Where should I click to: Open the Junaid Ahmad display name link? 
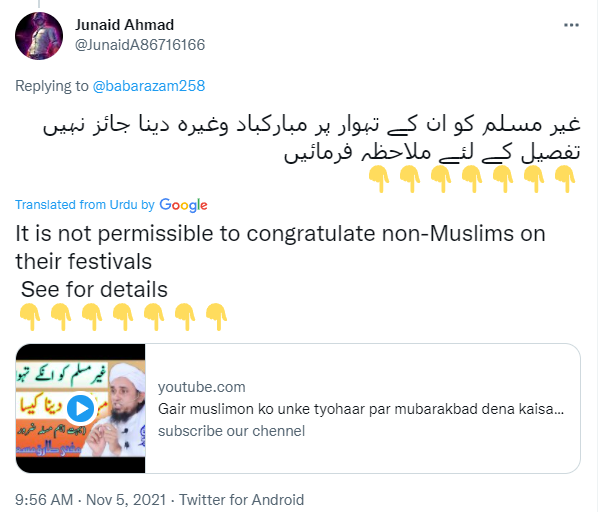click(126, 24)
